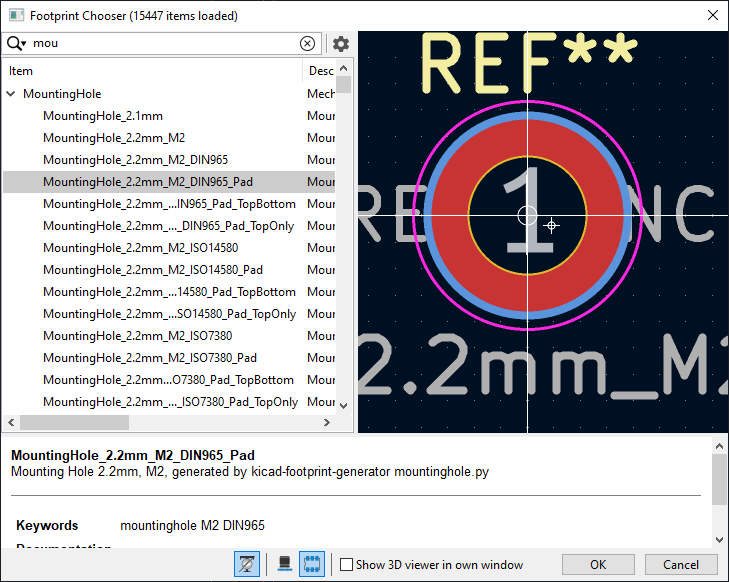Choose MountingHole_2.2mm_M2_ISO7380 item
Image resolution: width=729 pixels, height=582 pixels.
[x=137, y=336]
